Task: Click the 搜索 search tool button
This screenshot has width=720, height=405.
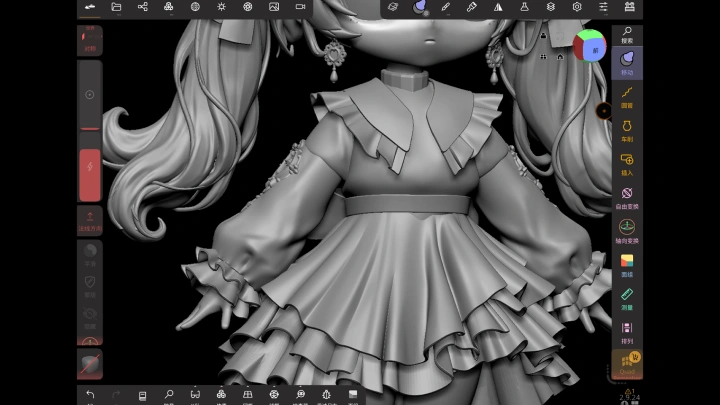Action: pyautogui.click(x=627, y=35)
